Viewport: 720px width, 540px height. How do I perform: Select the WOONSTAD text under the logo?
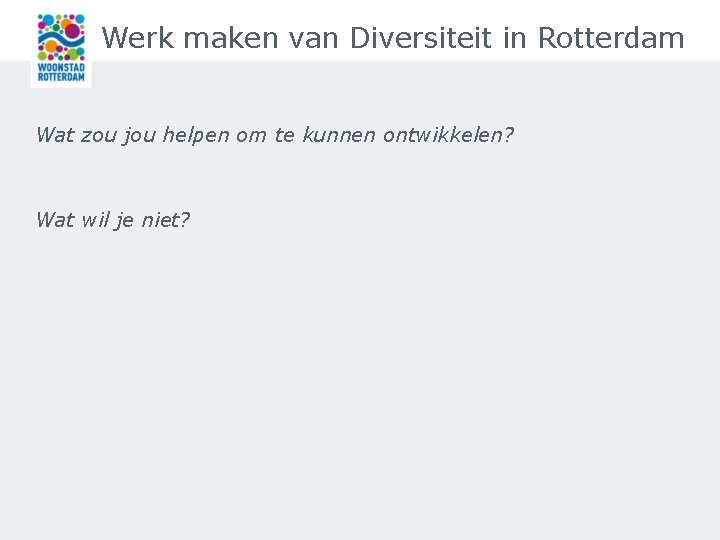coord(61,68)
